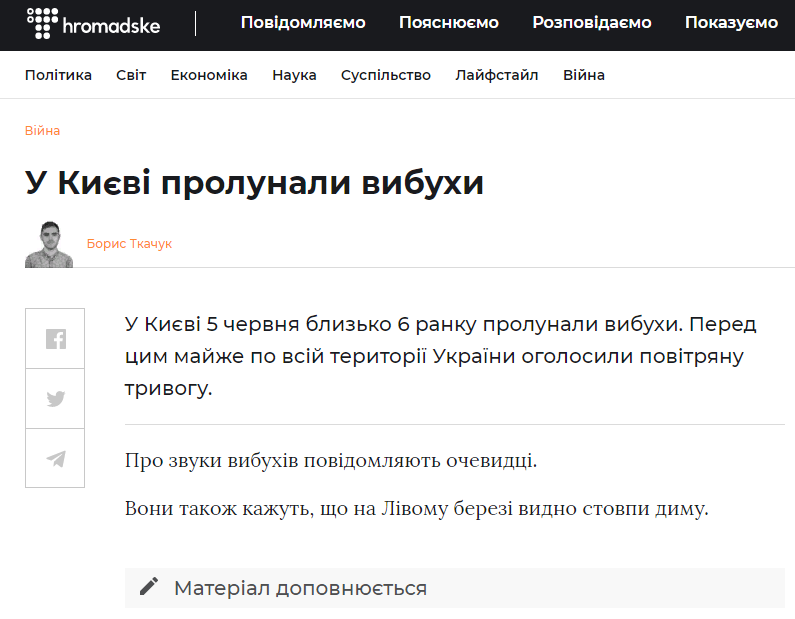Select the Економіка category

pos(209,75)
